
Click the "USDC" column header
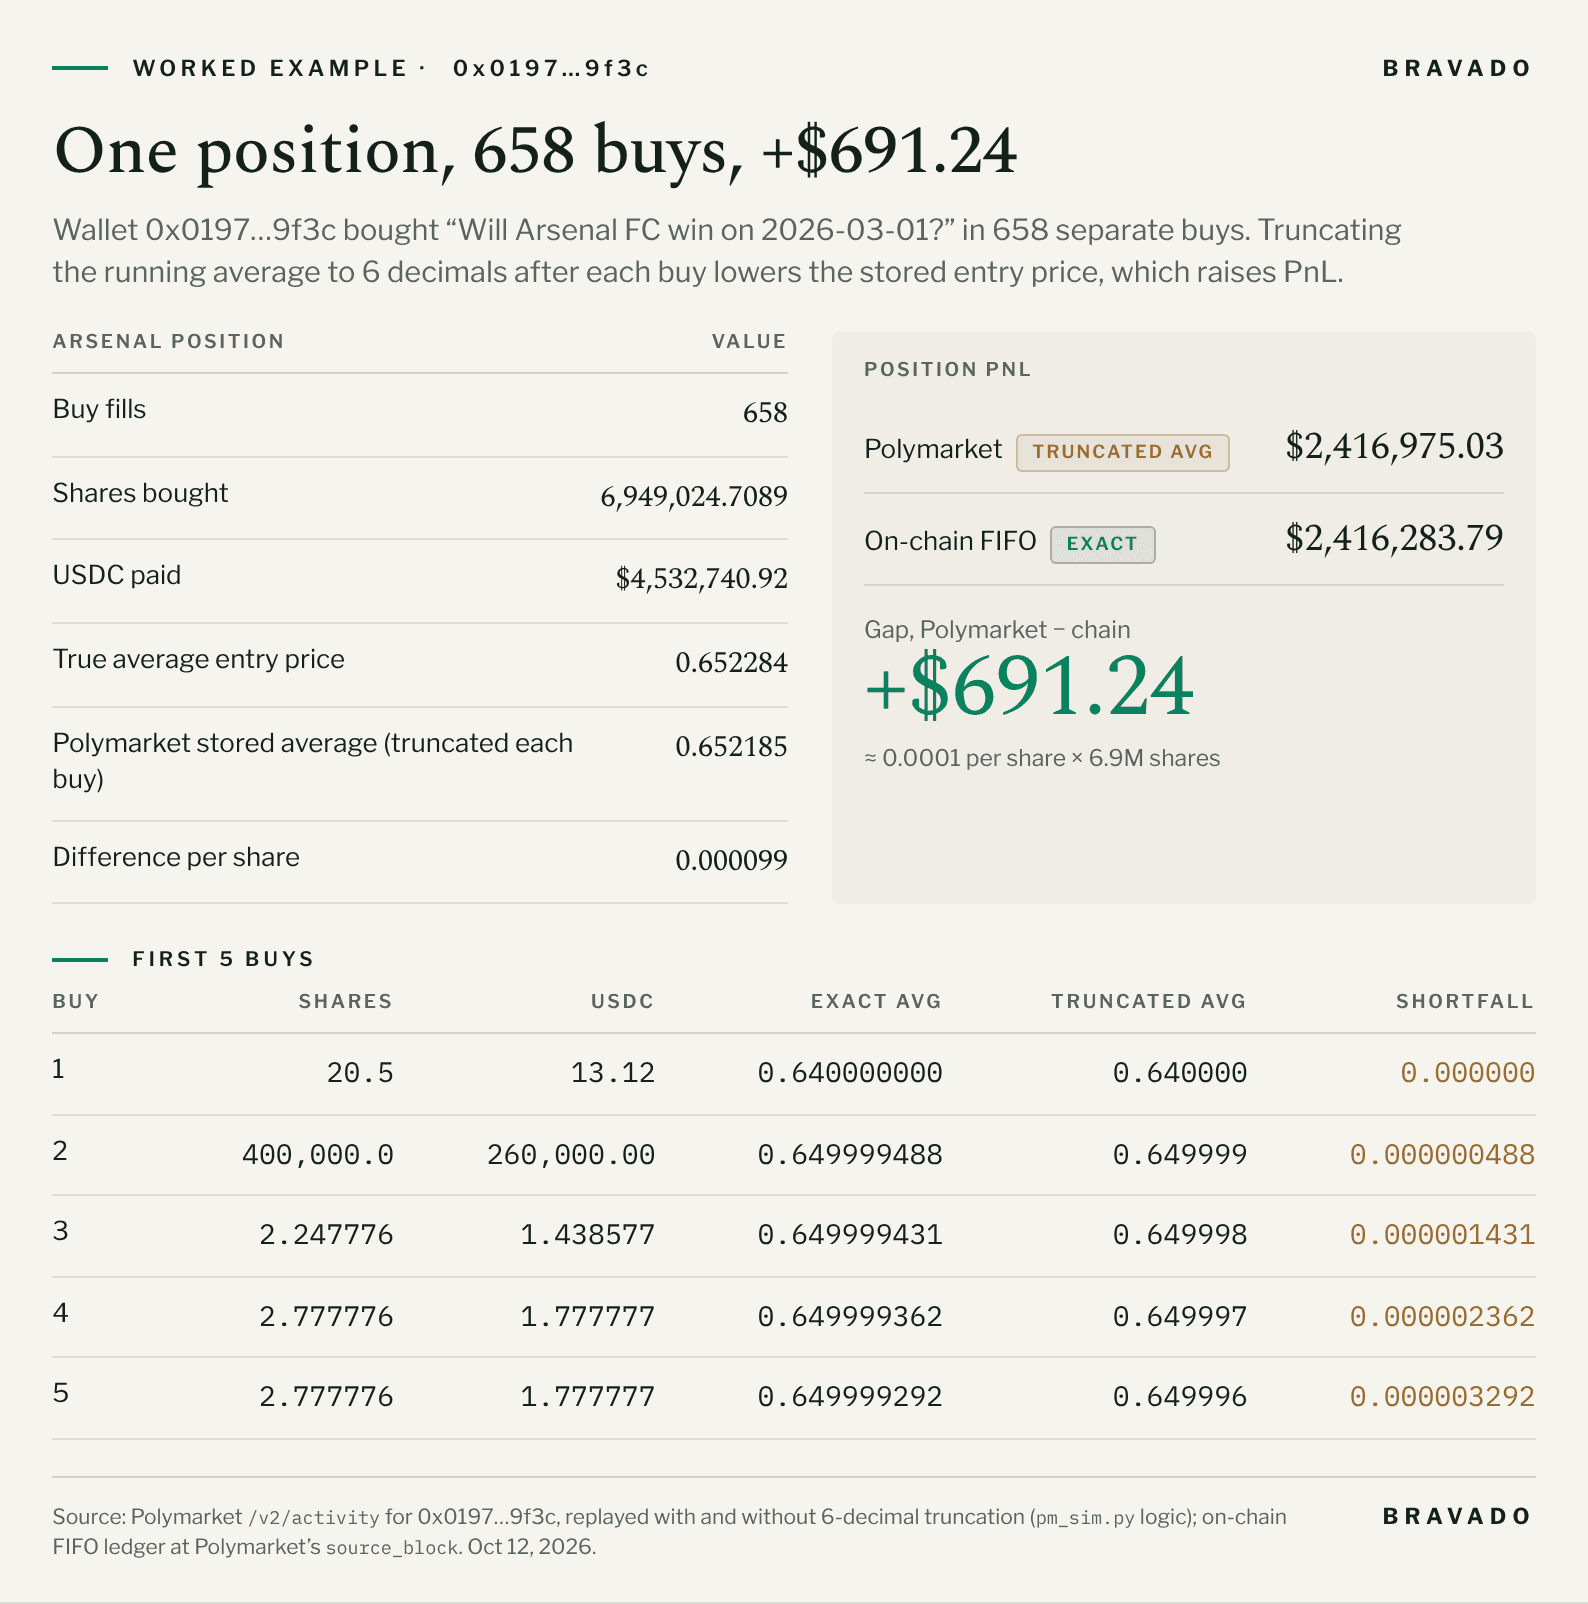pyautogui.click(x=622, y=1001)
